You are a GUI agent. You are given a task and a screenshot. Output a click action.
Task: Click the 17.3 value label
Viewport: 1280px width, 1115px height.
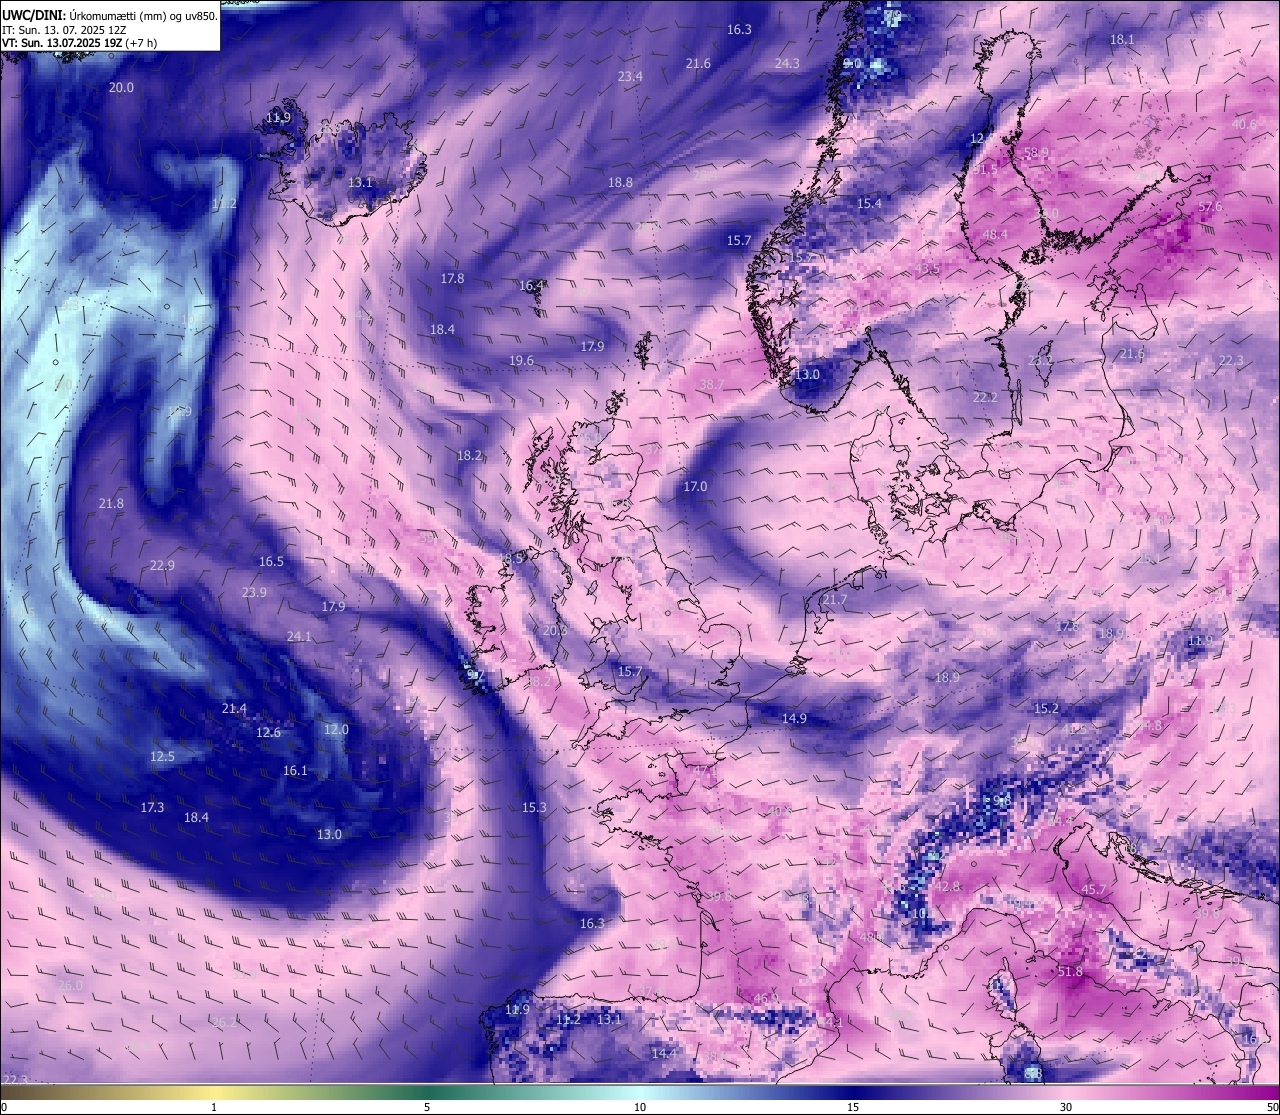click(152, 808)
